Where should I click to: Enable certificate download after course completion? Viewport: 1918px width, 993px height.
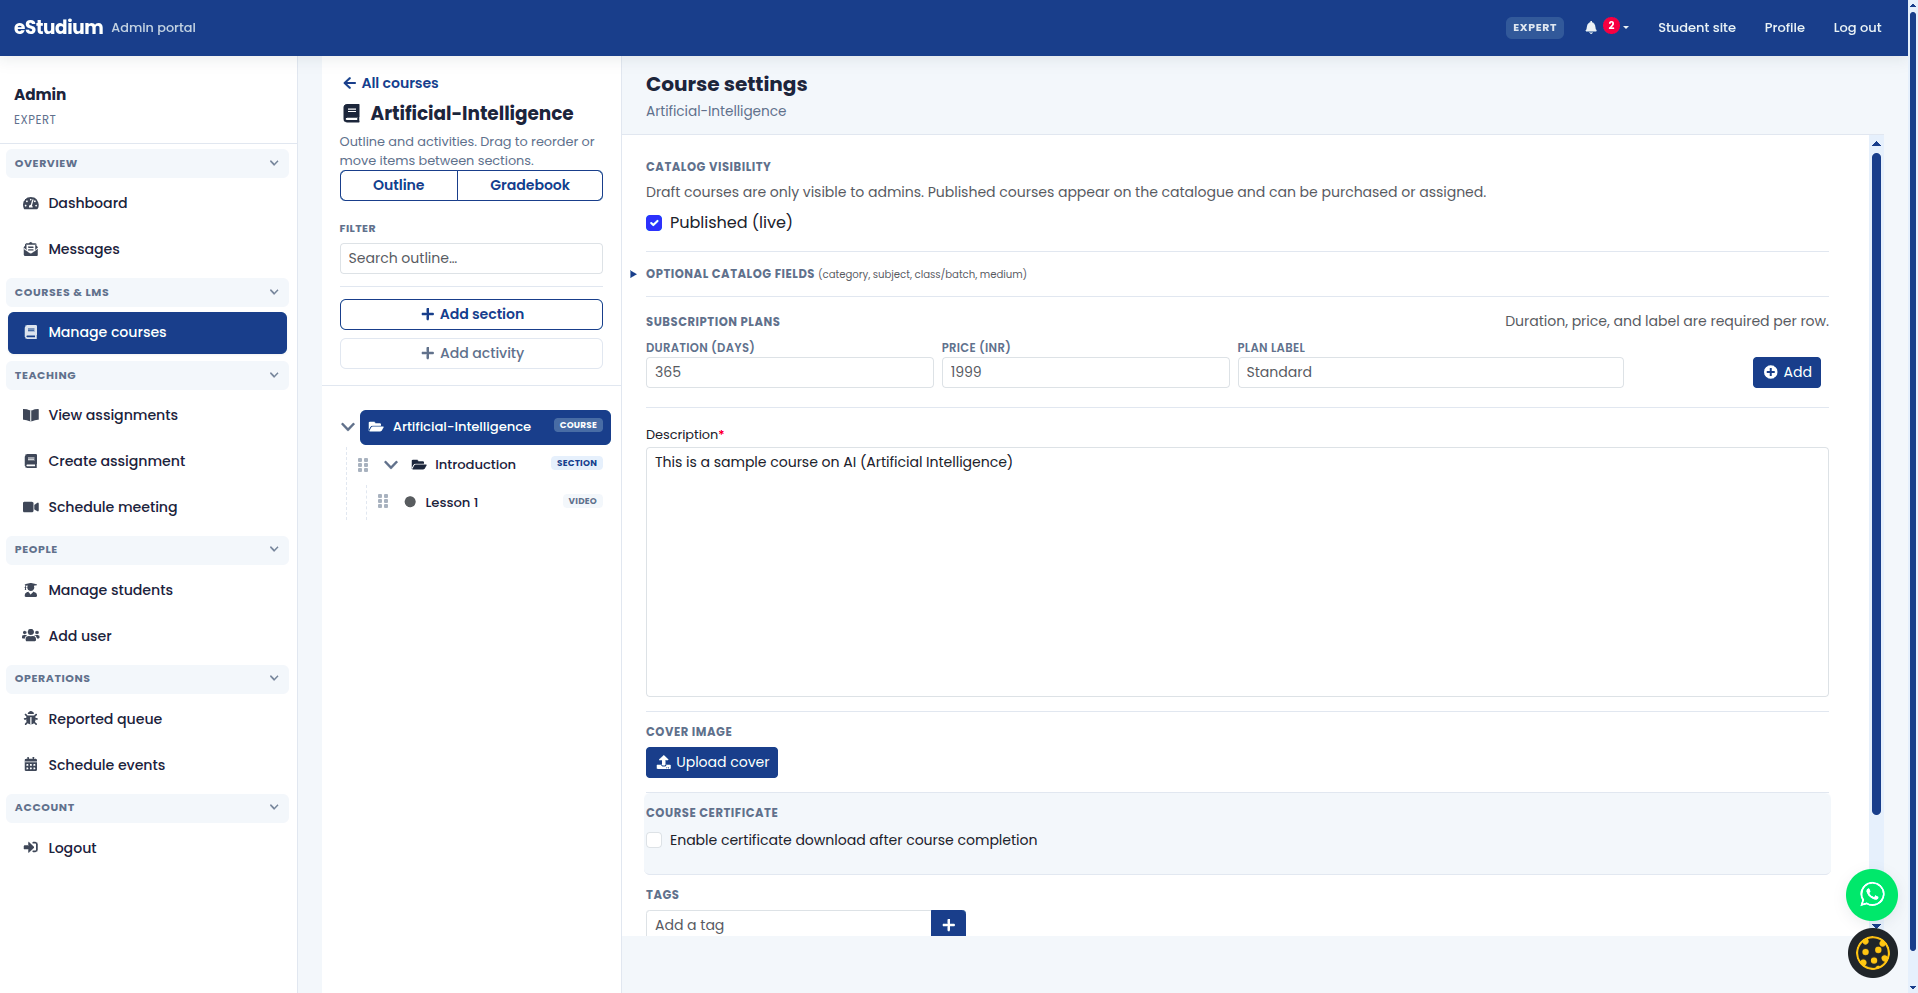tap(654, 840)
